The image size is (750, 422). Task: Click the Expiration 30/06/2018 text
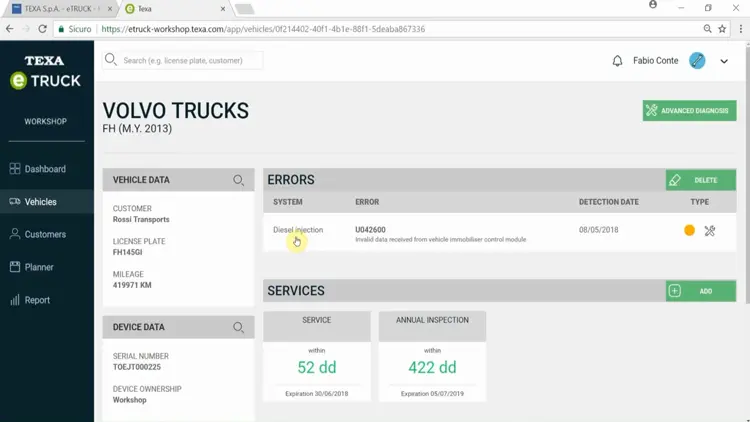317,394
